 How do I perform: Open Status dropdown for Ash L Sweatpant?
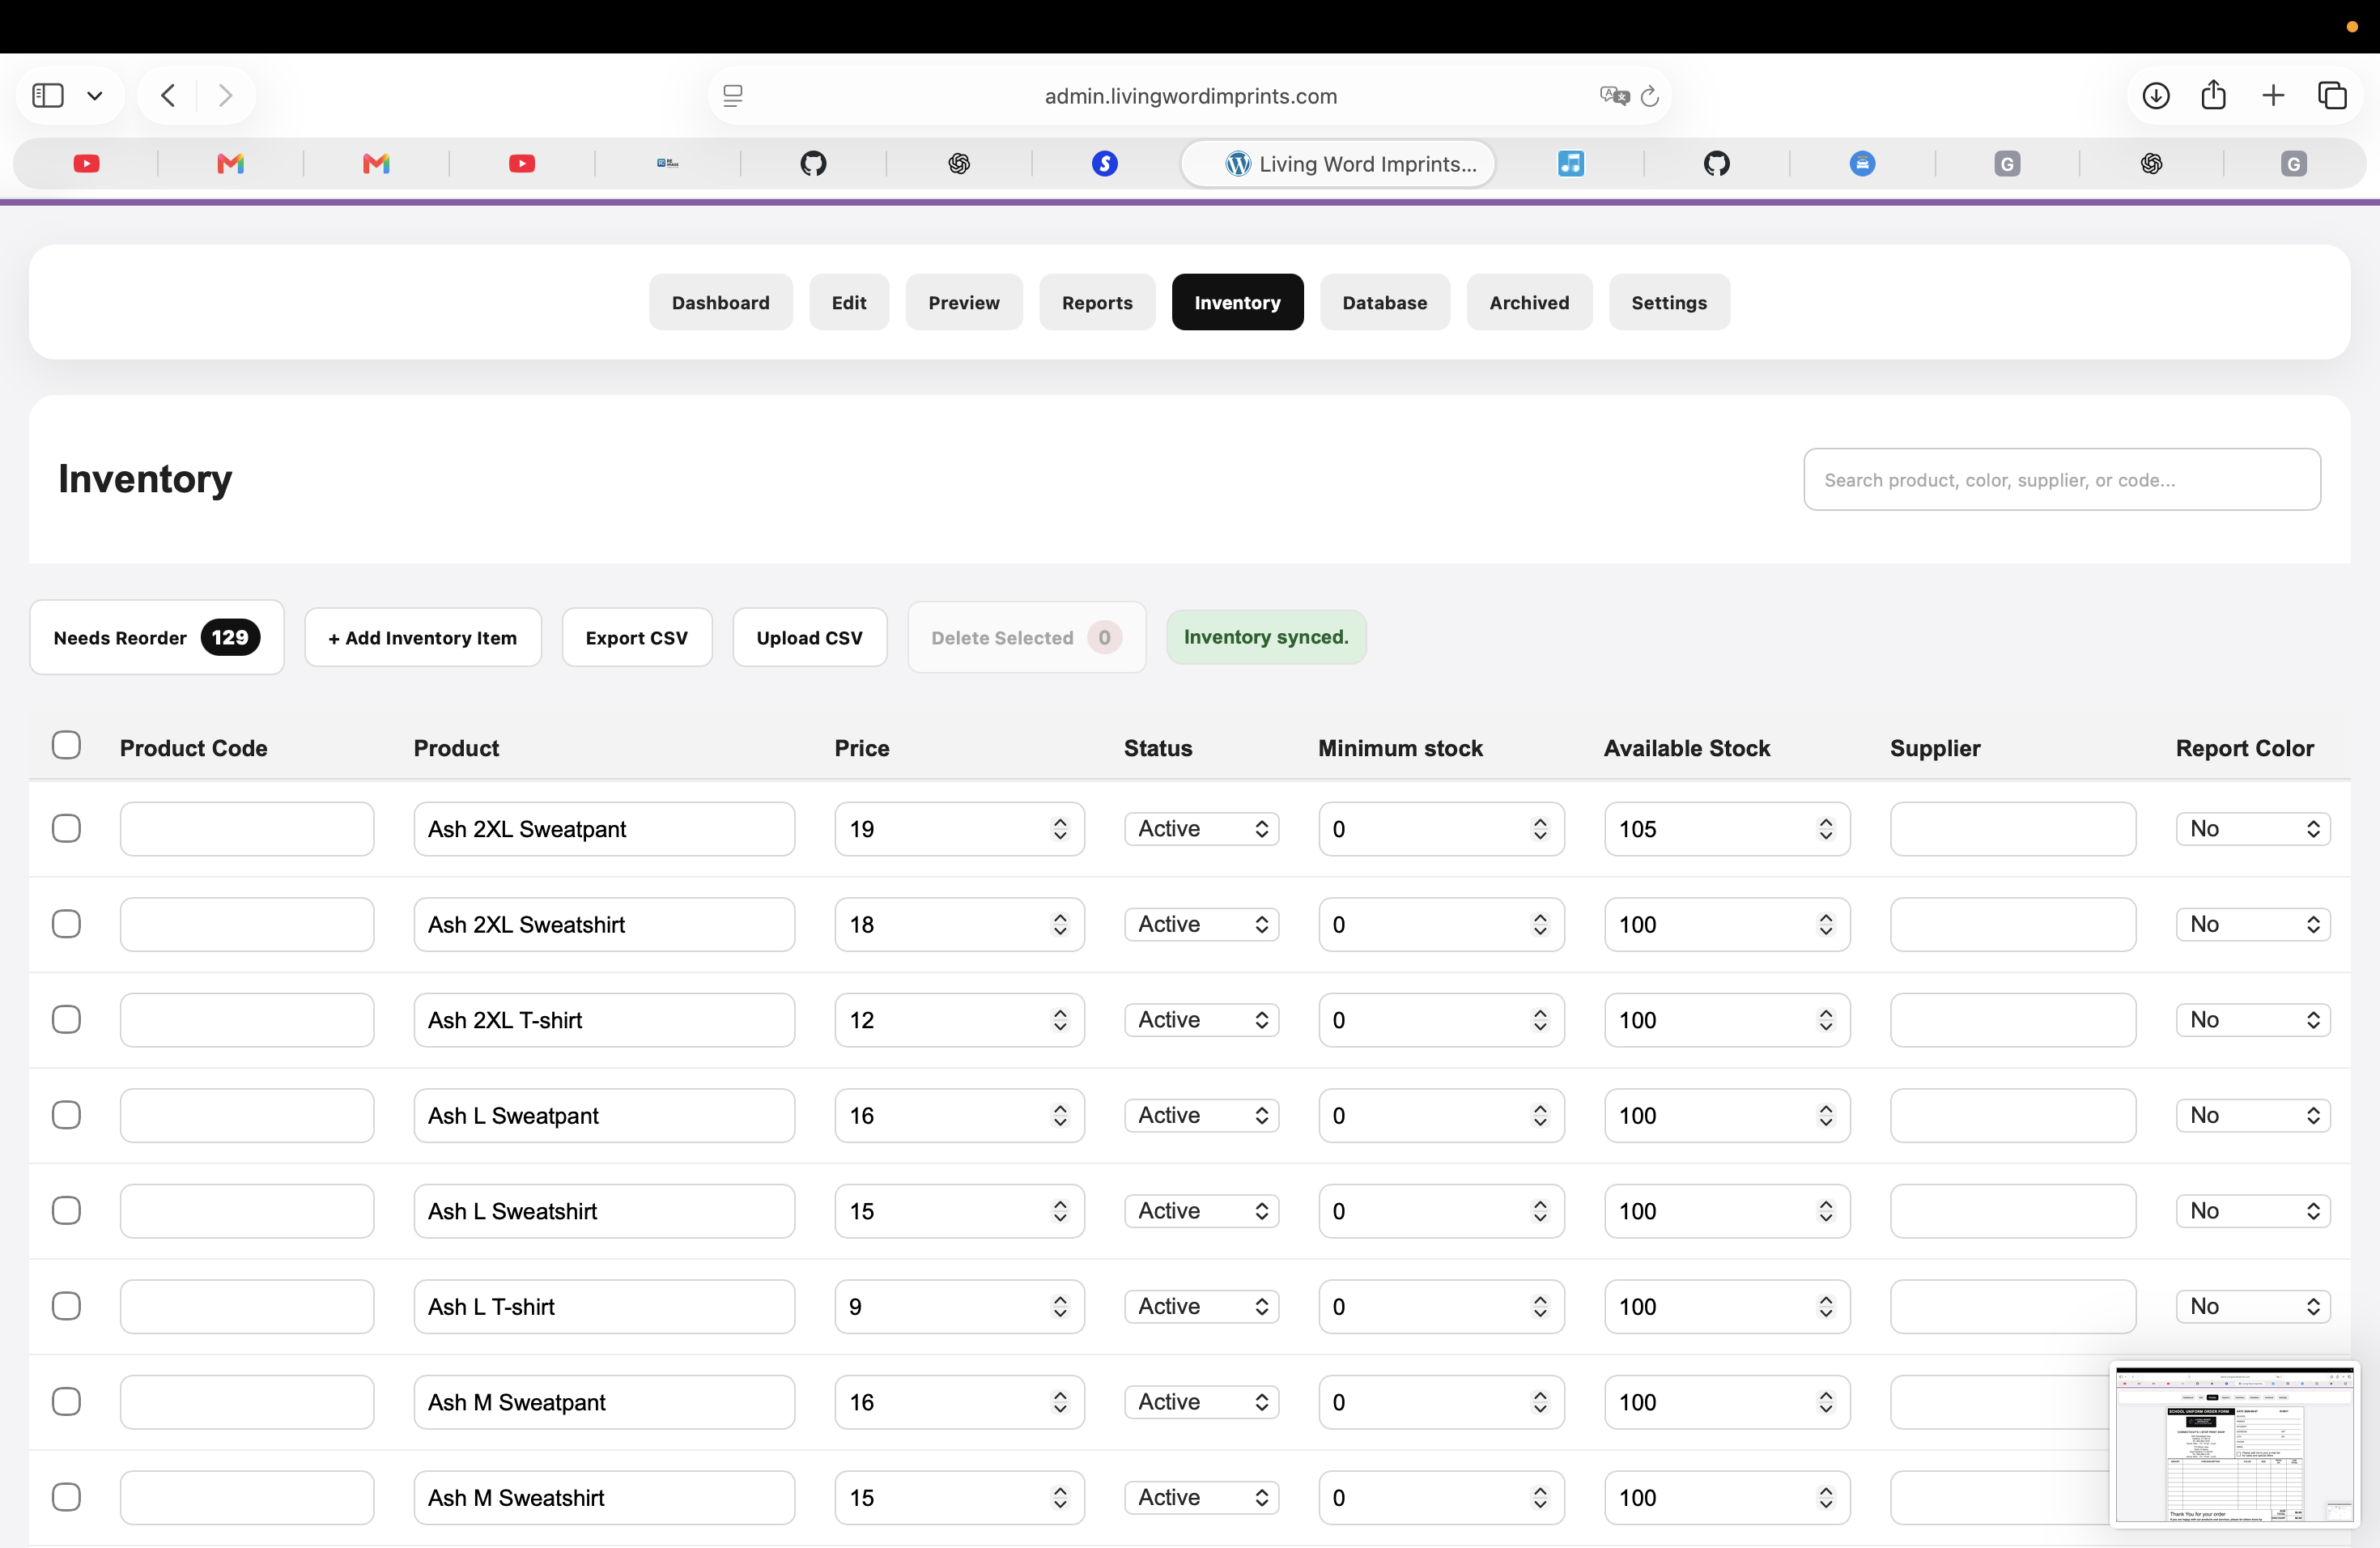pos(1202,1115)
